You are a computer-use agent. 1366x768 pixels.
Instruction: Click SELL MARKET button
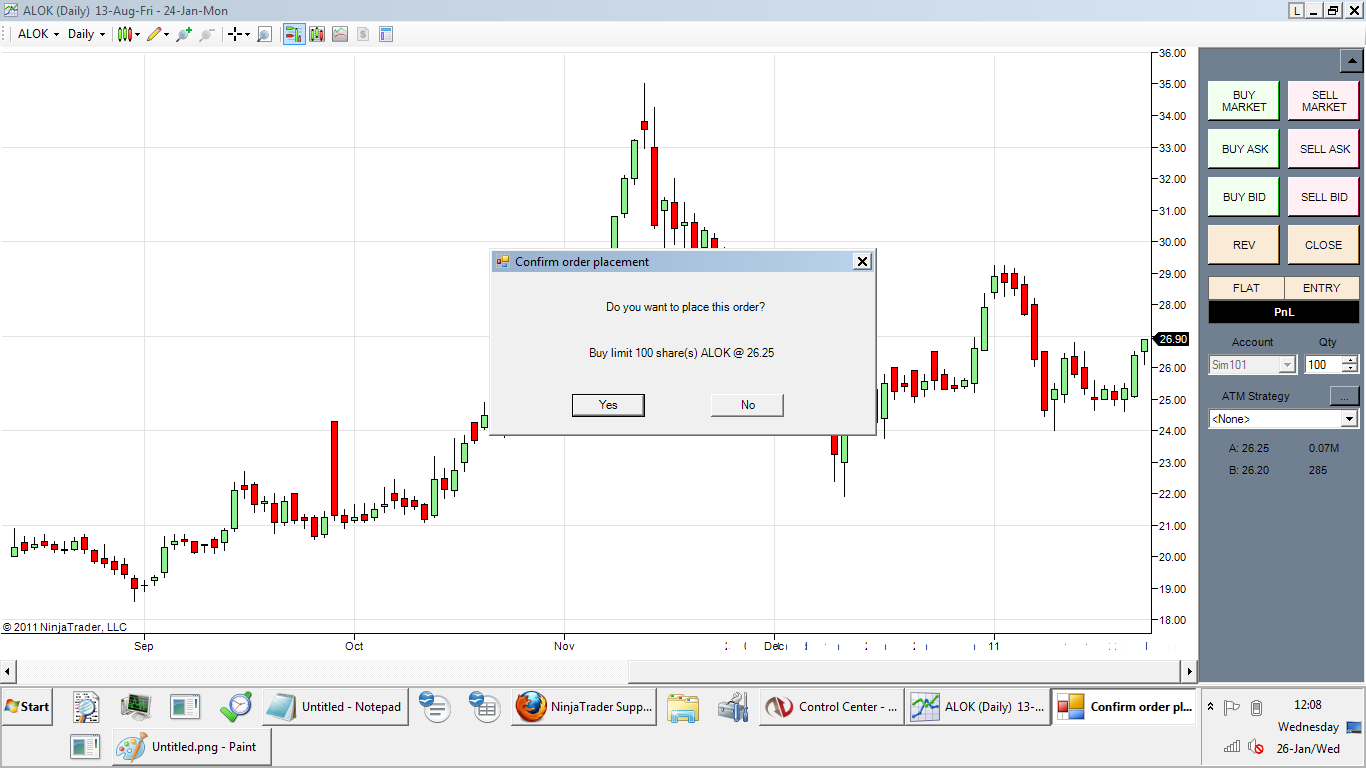coord(1324,101)
